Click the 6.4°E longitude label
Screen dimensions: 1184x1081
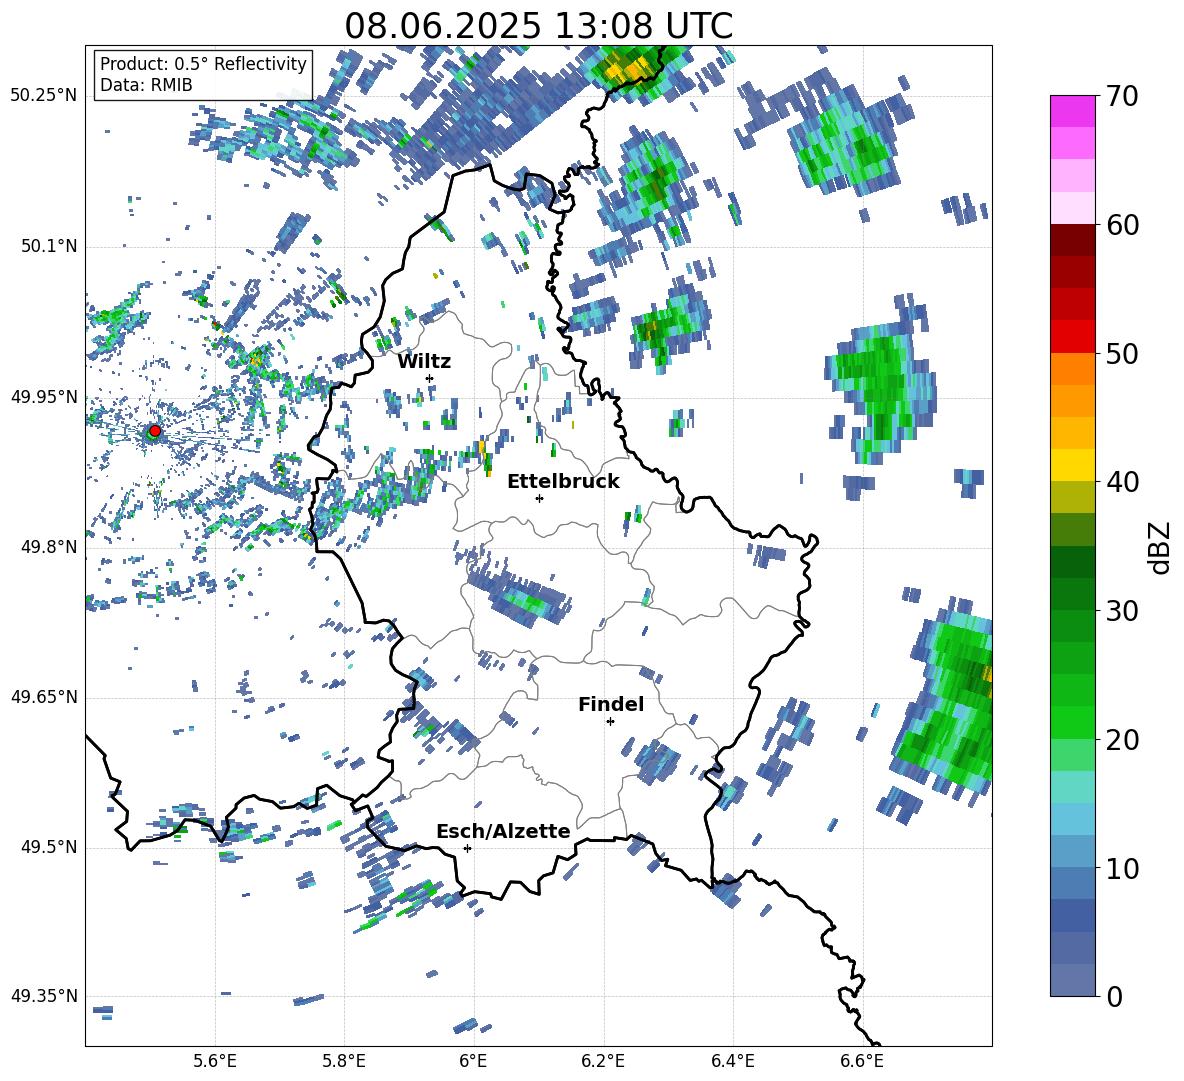pos(732,1062)
